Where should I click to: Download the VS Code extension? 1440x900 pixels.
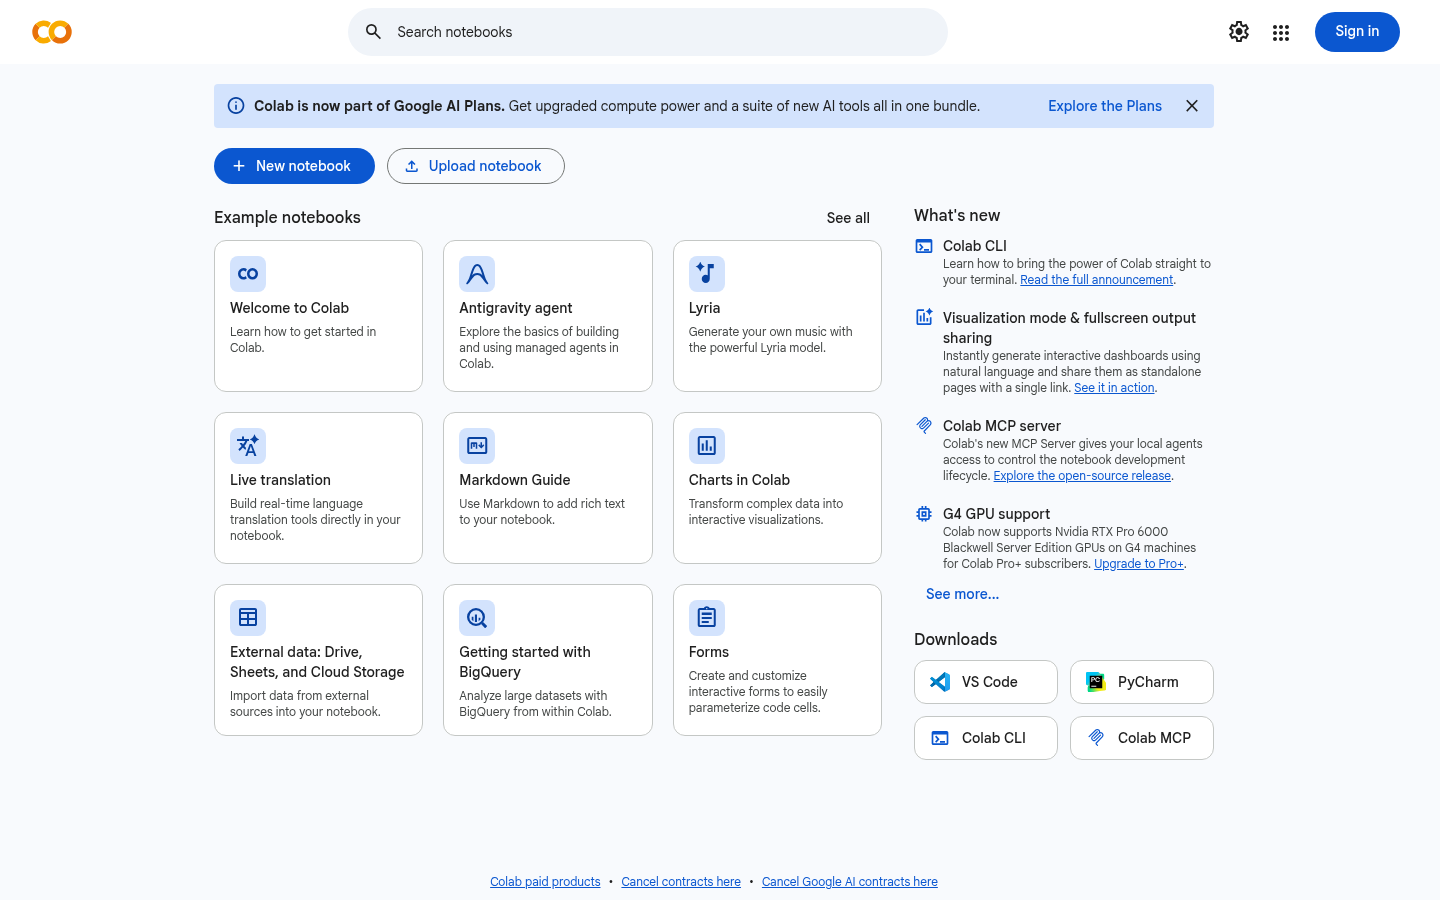point(986,682)
